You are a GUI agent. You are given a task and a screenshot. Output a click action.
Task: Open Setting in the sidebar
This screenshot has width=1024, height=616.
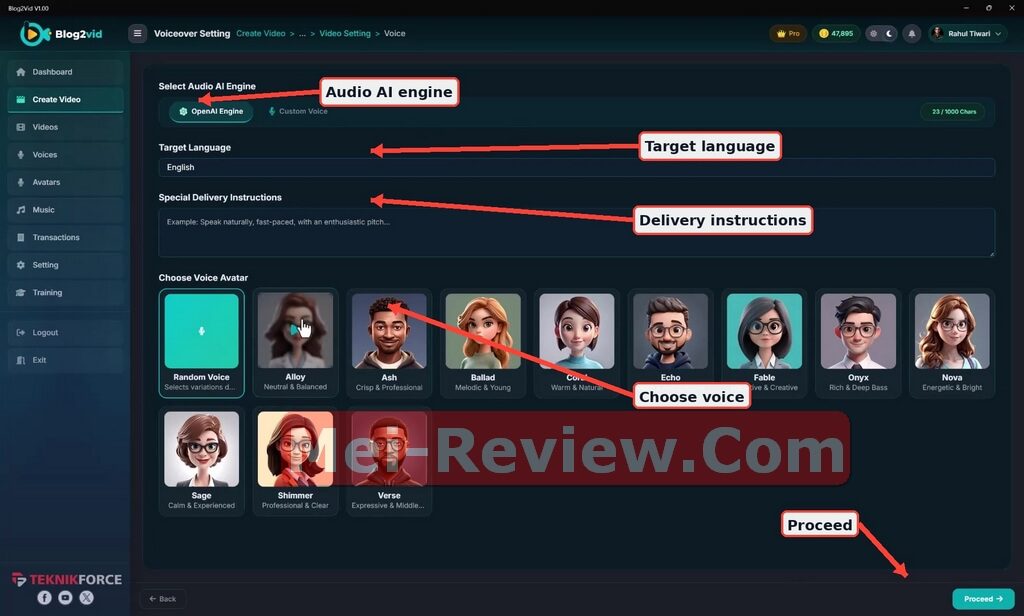coord(65,265)
